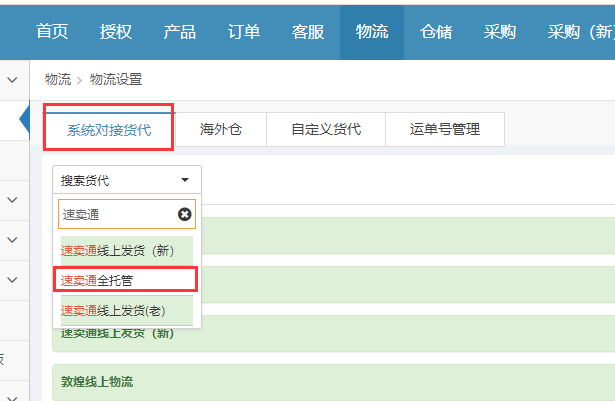Expand the first sidebar chevron beside the breadcrumb

[x=13, y=80]
